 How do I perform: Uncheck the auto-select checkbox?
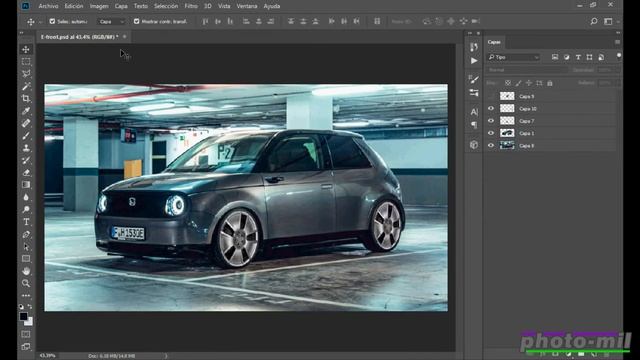52,21
